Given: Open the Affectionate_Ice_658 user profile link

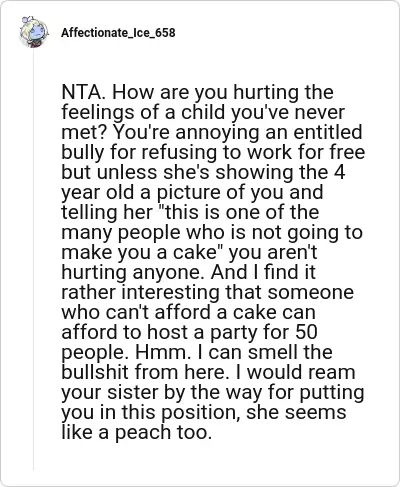Looking at the screenshot, I should click(x=118, y=33).
